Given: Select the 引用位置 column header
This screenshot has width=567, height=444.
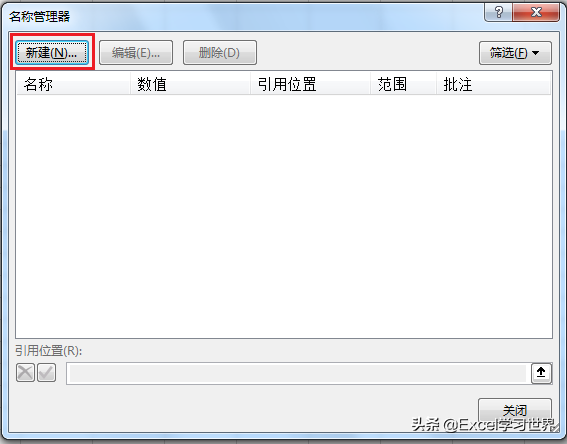Looking at the screenshot, I should (x=311, y=84).
